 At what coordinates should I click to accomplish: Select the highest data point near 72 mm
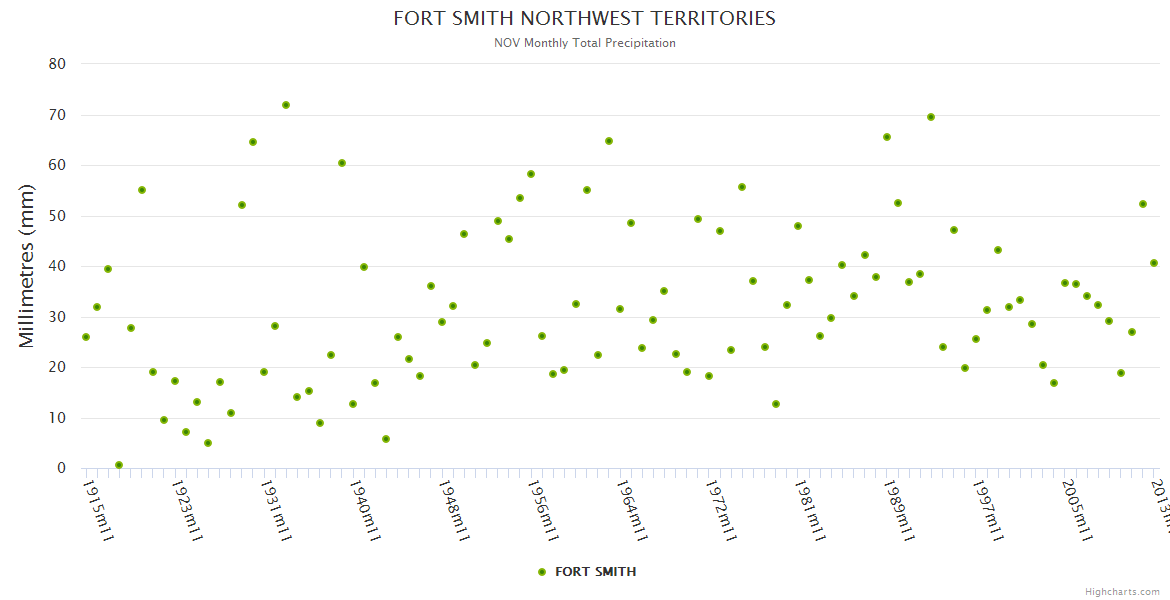pos(286,105)
